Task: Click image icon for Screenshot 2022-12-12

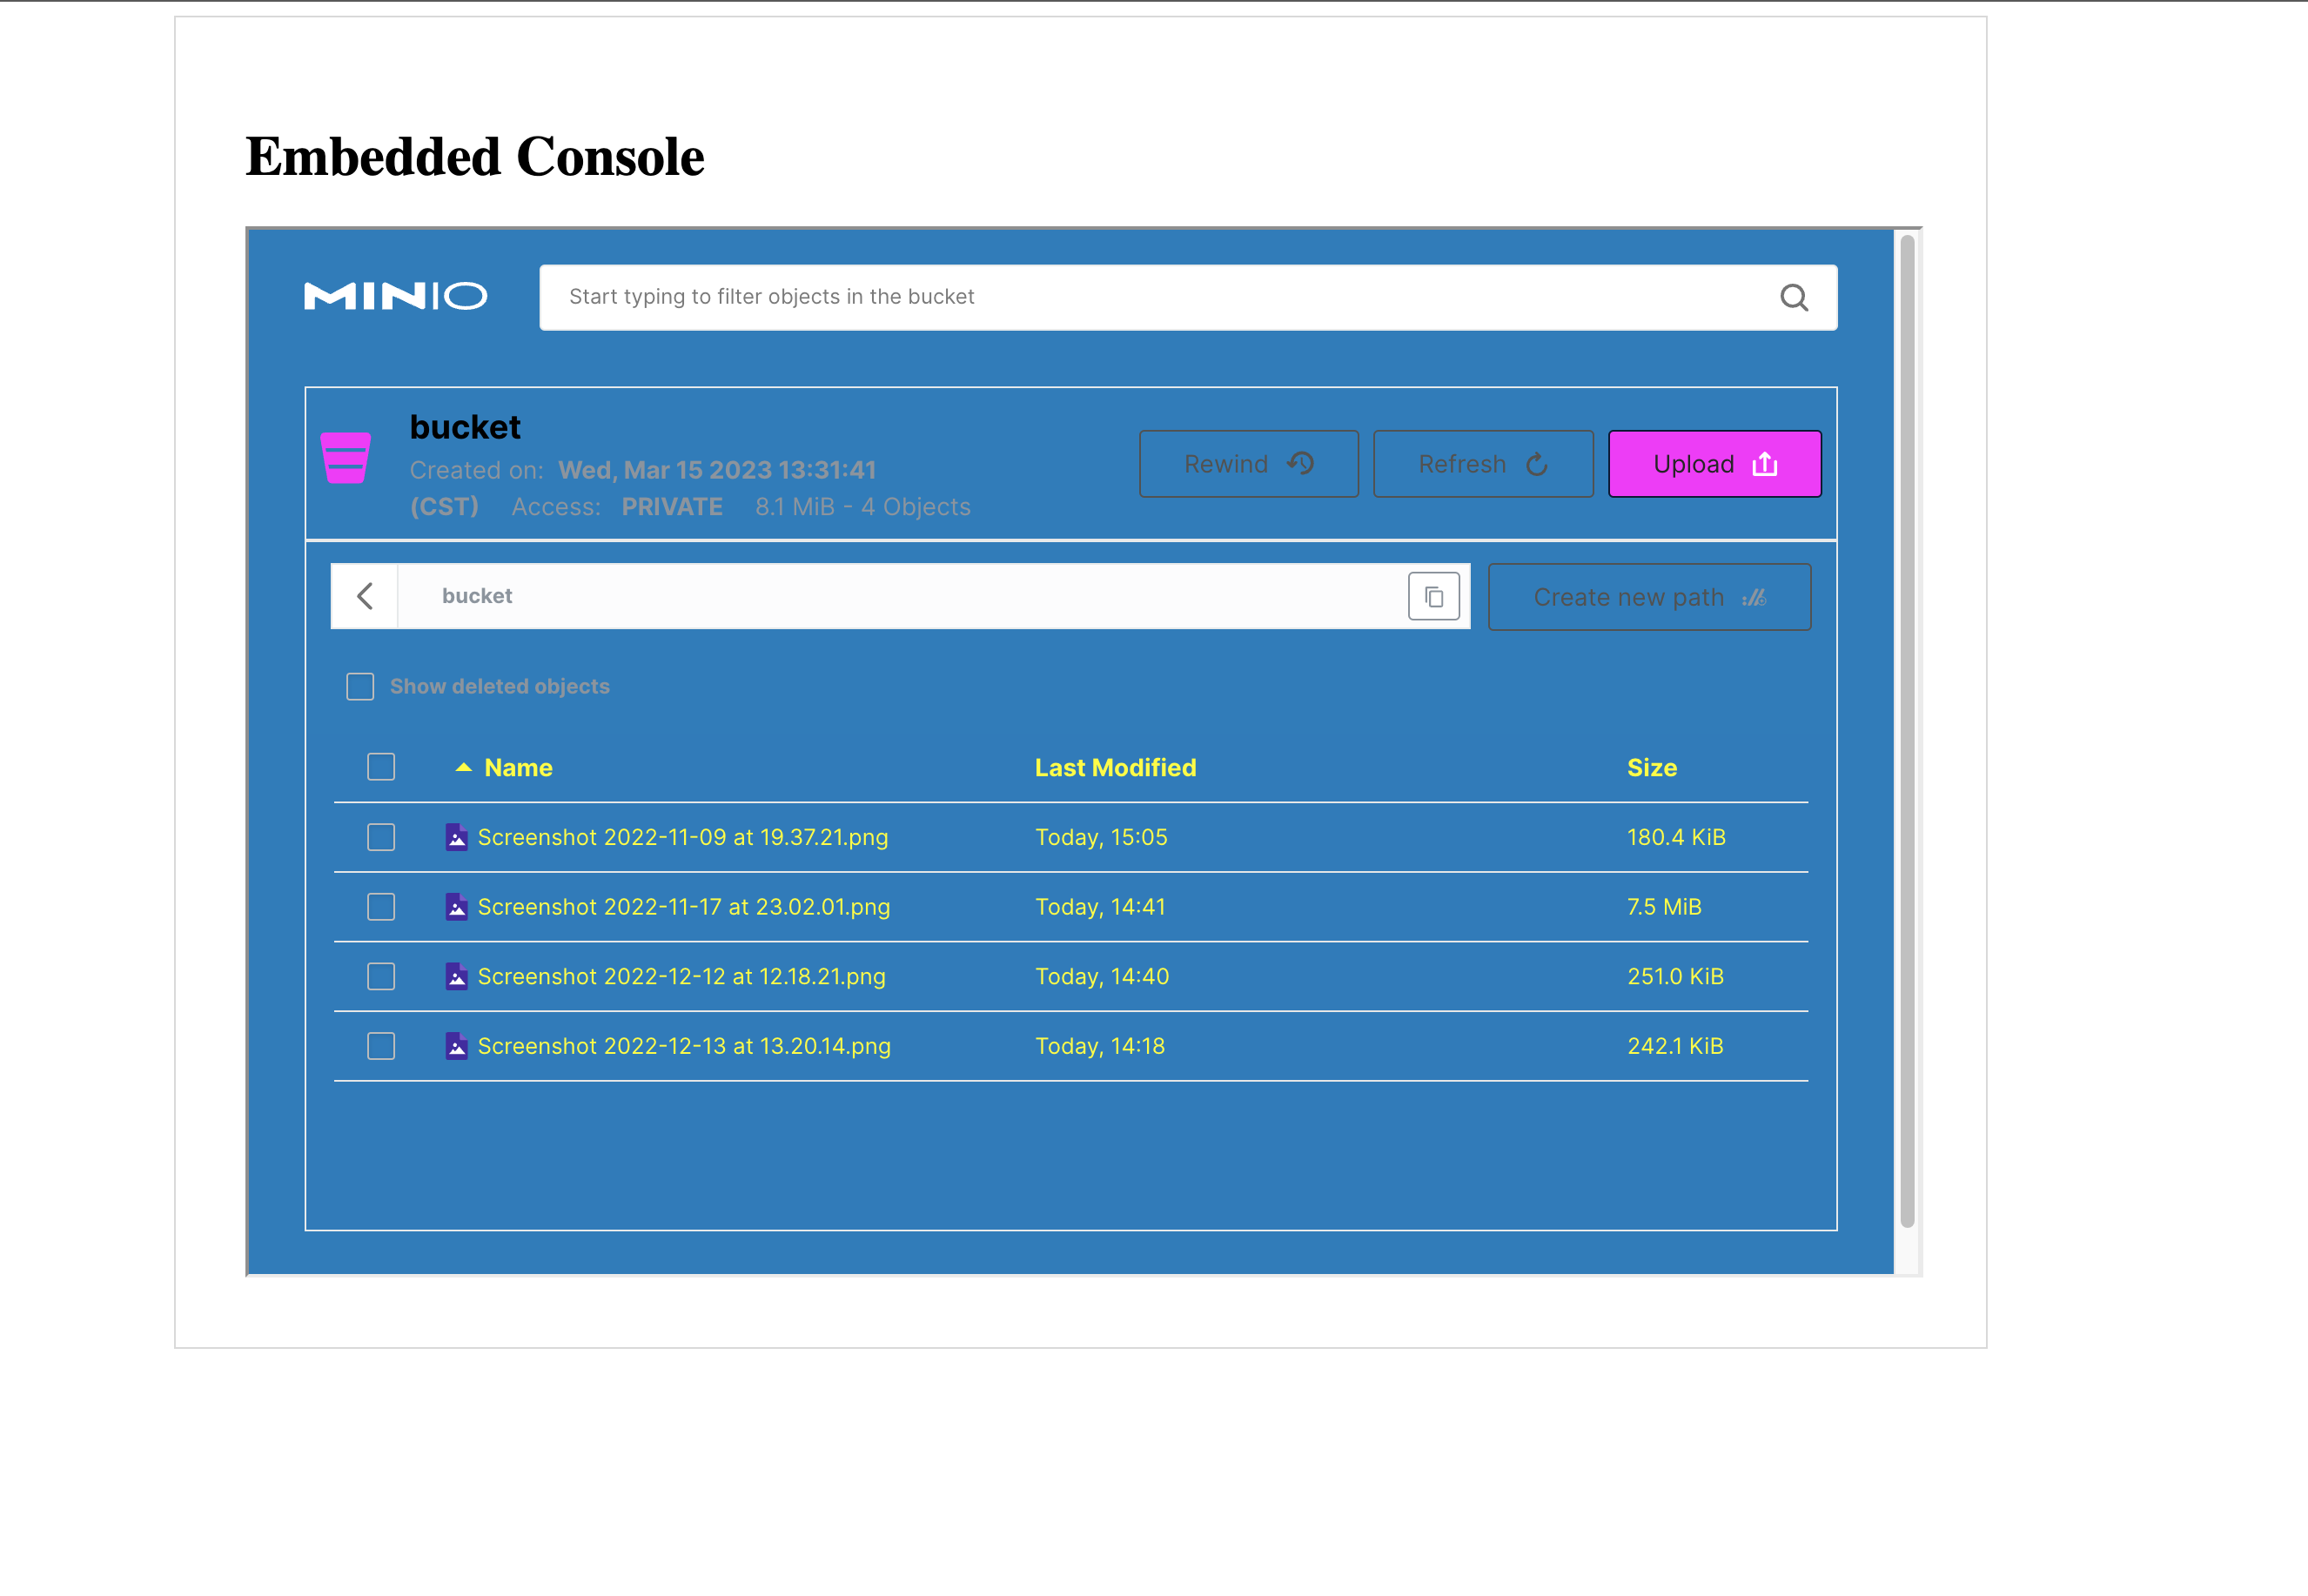Action: tap(457, 977)
